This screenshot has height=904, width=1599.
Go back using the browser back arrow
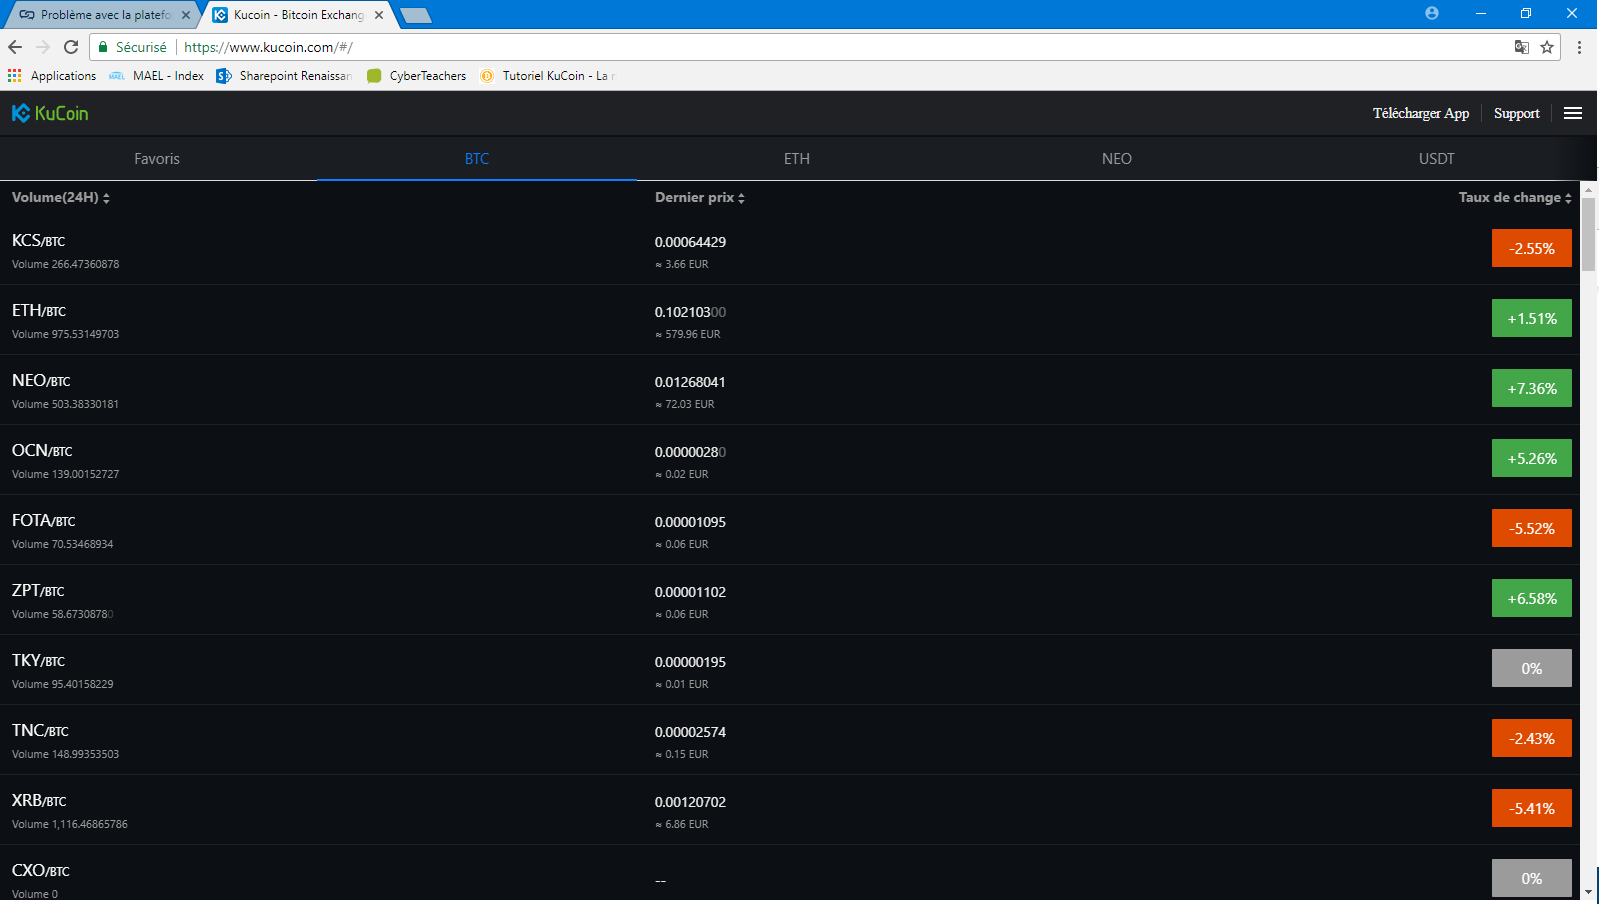(x=15, y=47)
